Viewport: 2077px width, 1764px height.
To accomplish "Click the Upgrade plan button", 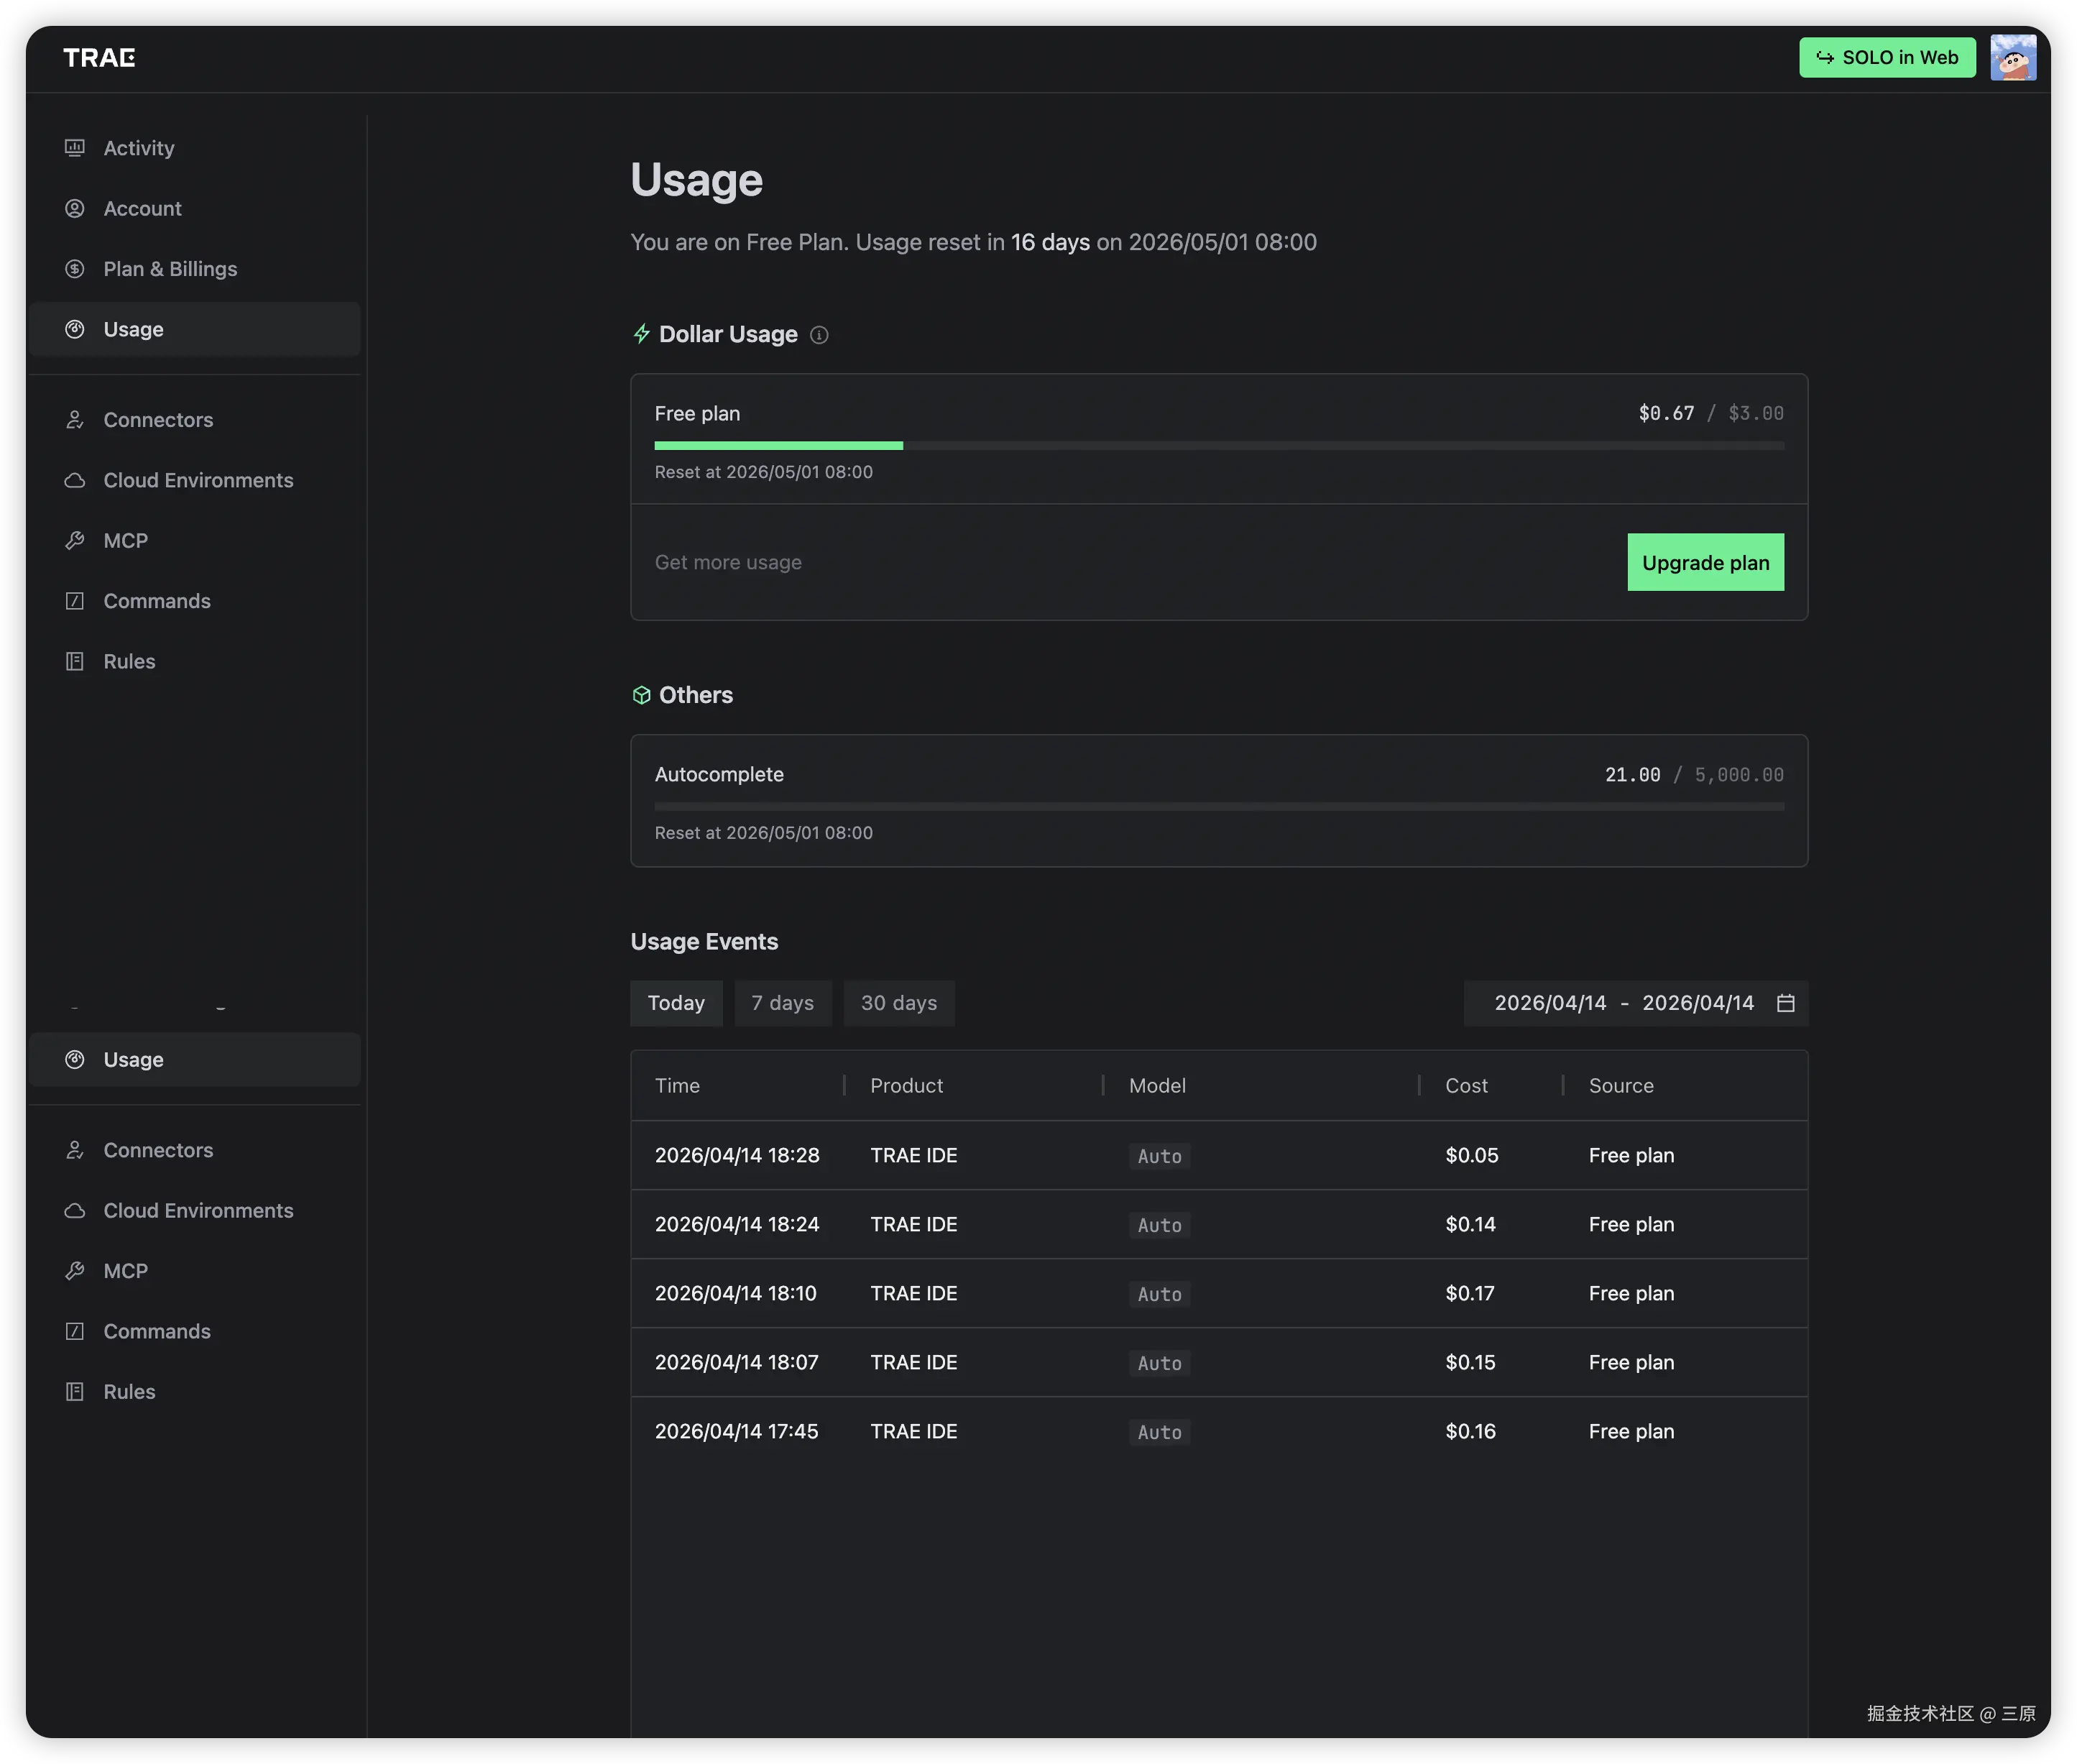I will (x=1705, y=563).
